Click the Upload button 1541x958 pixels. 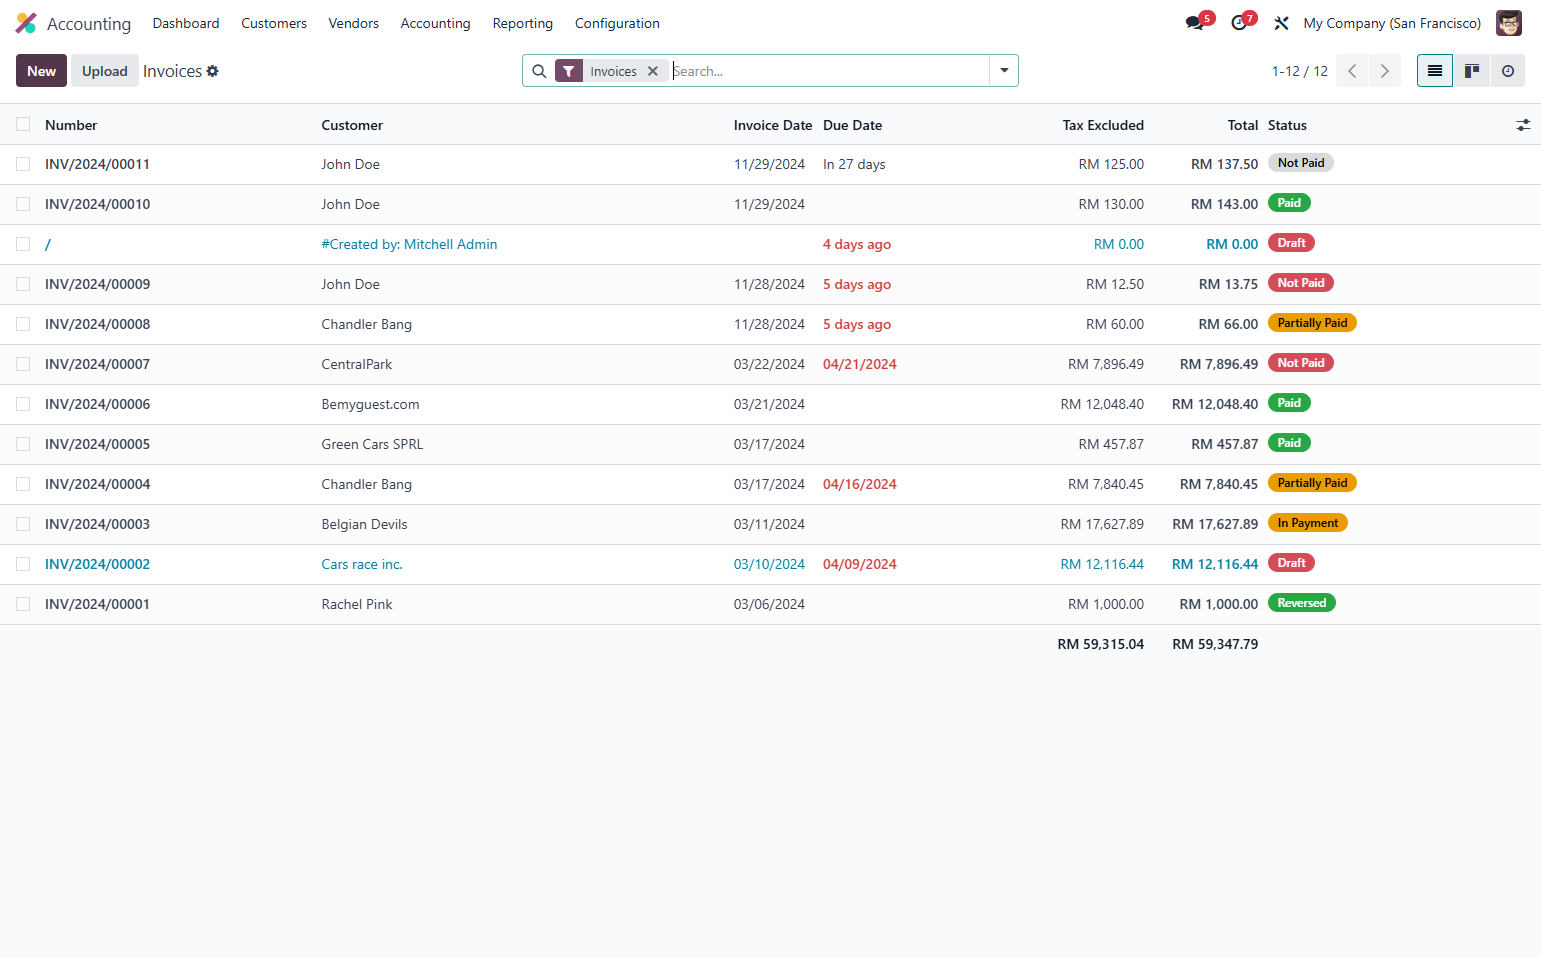point(105,71)
